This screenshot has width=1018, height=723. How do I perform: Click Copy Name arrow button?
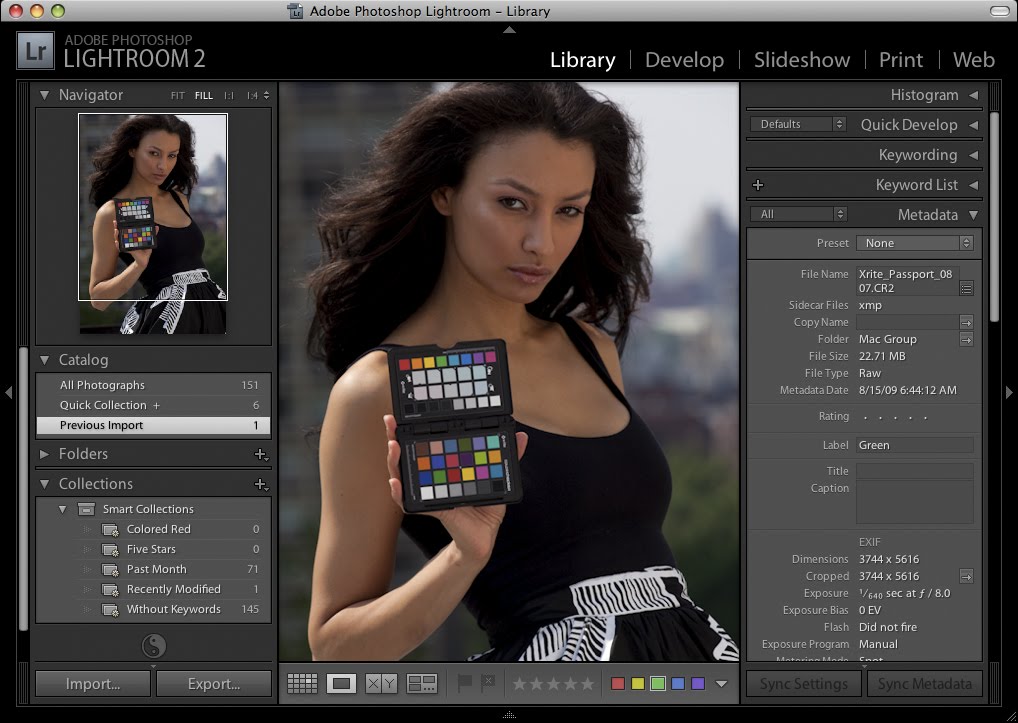click(966, 323)
